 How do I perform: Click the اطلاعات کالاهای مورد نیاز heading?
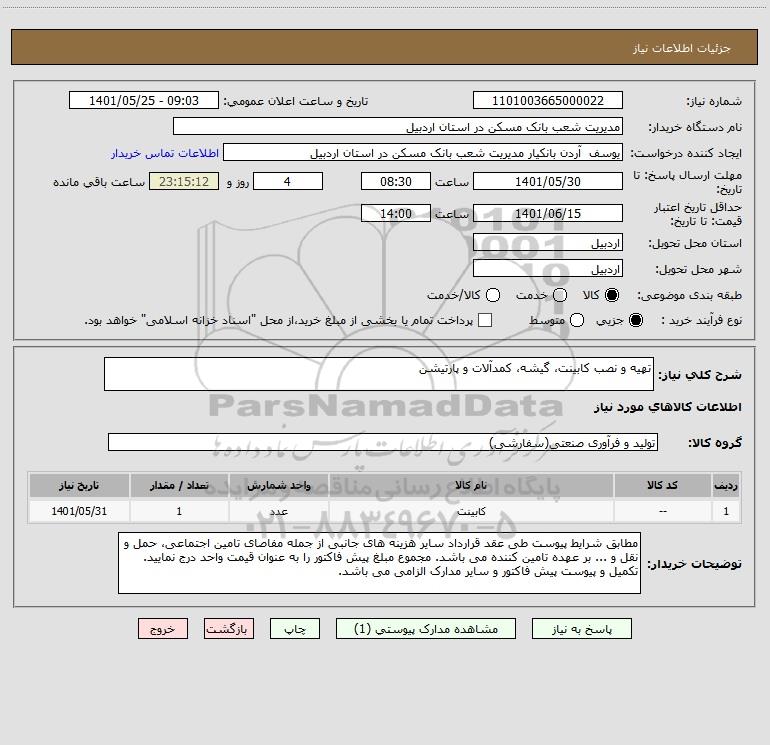668,407
